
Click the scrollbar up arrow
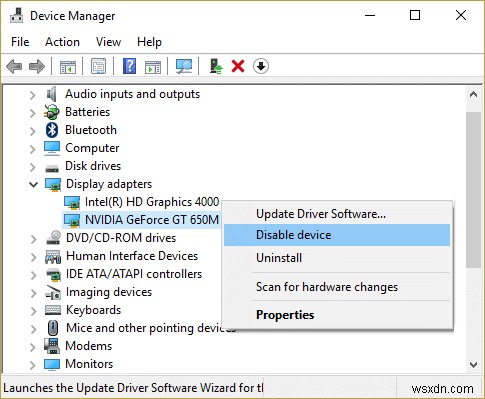click(473, 94)
